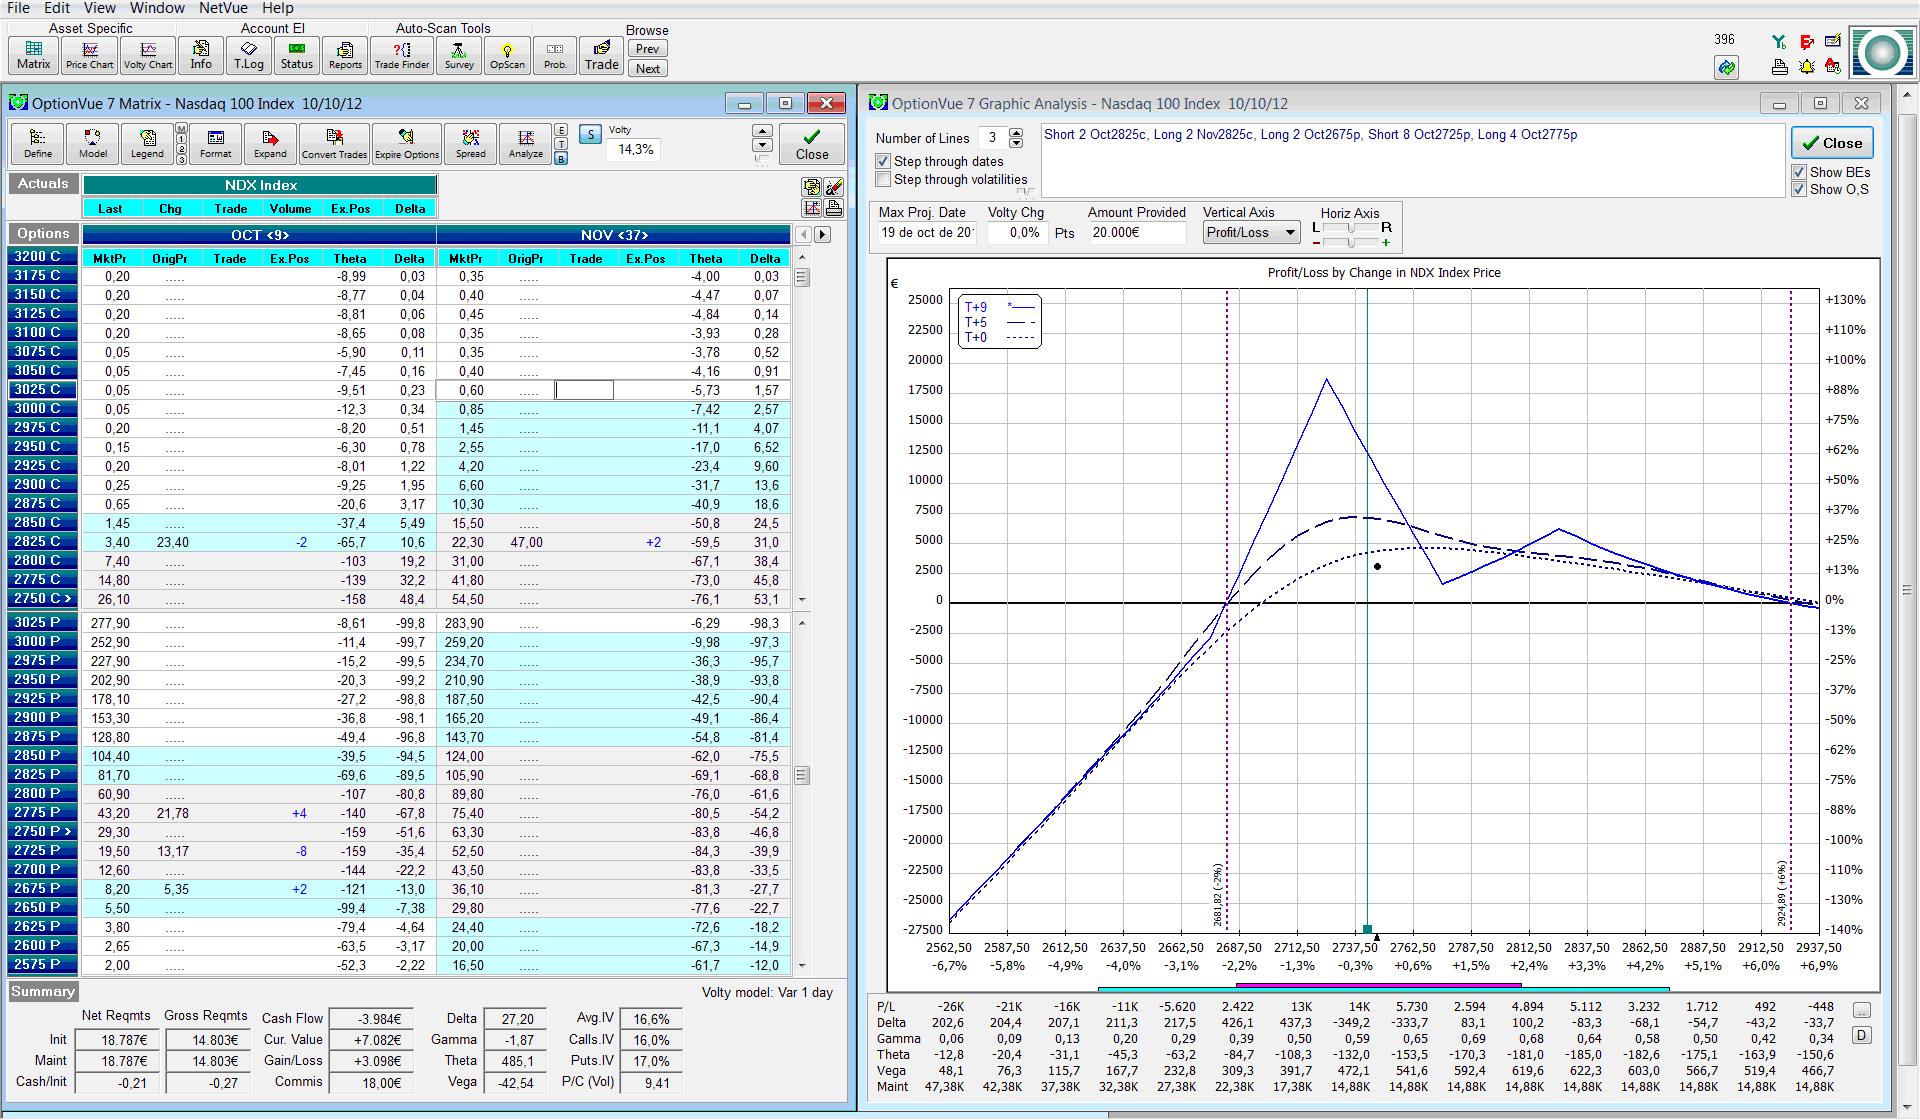Enable Step through volatilities
The height and width of the screenshot is (1120, 1920).
[883, 180]
